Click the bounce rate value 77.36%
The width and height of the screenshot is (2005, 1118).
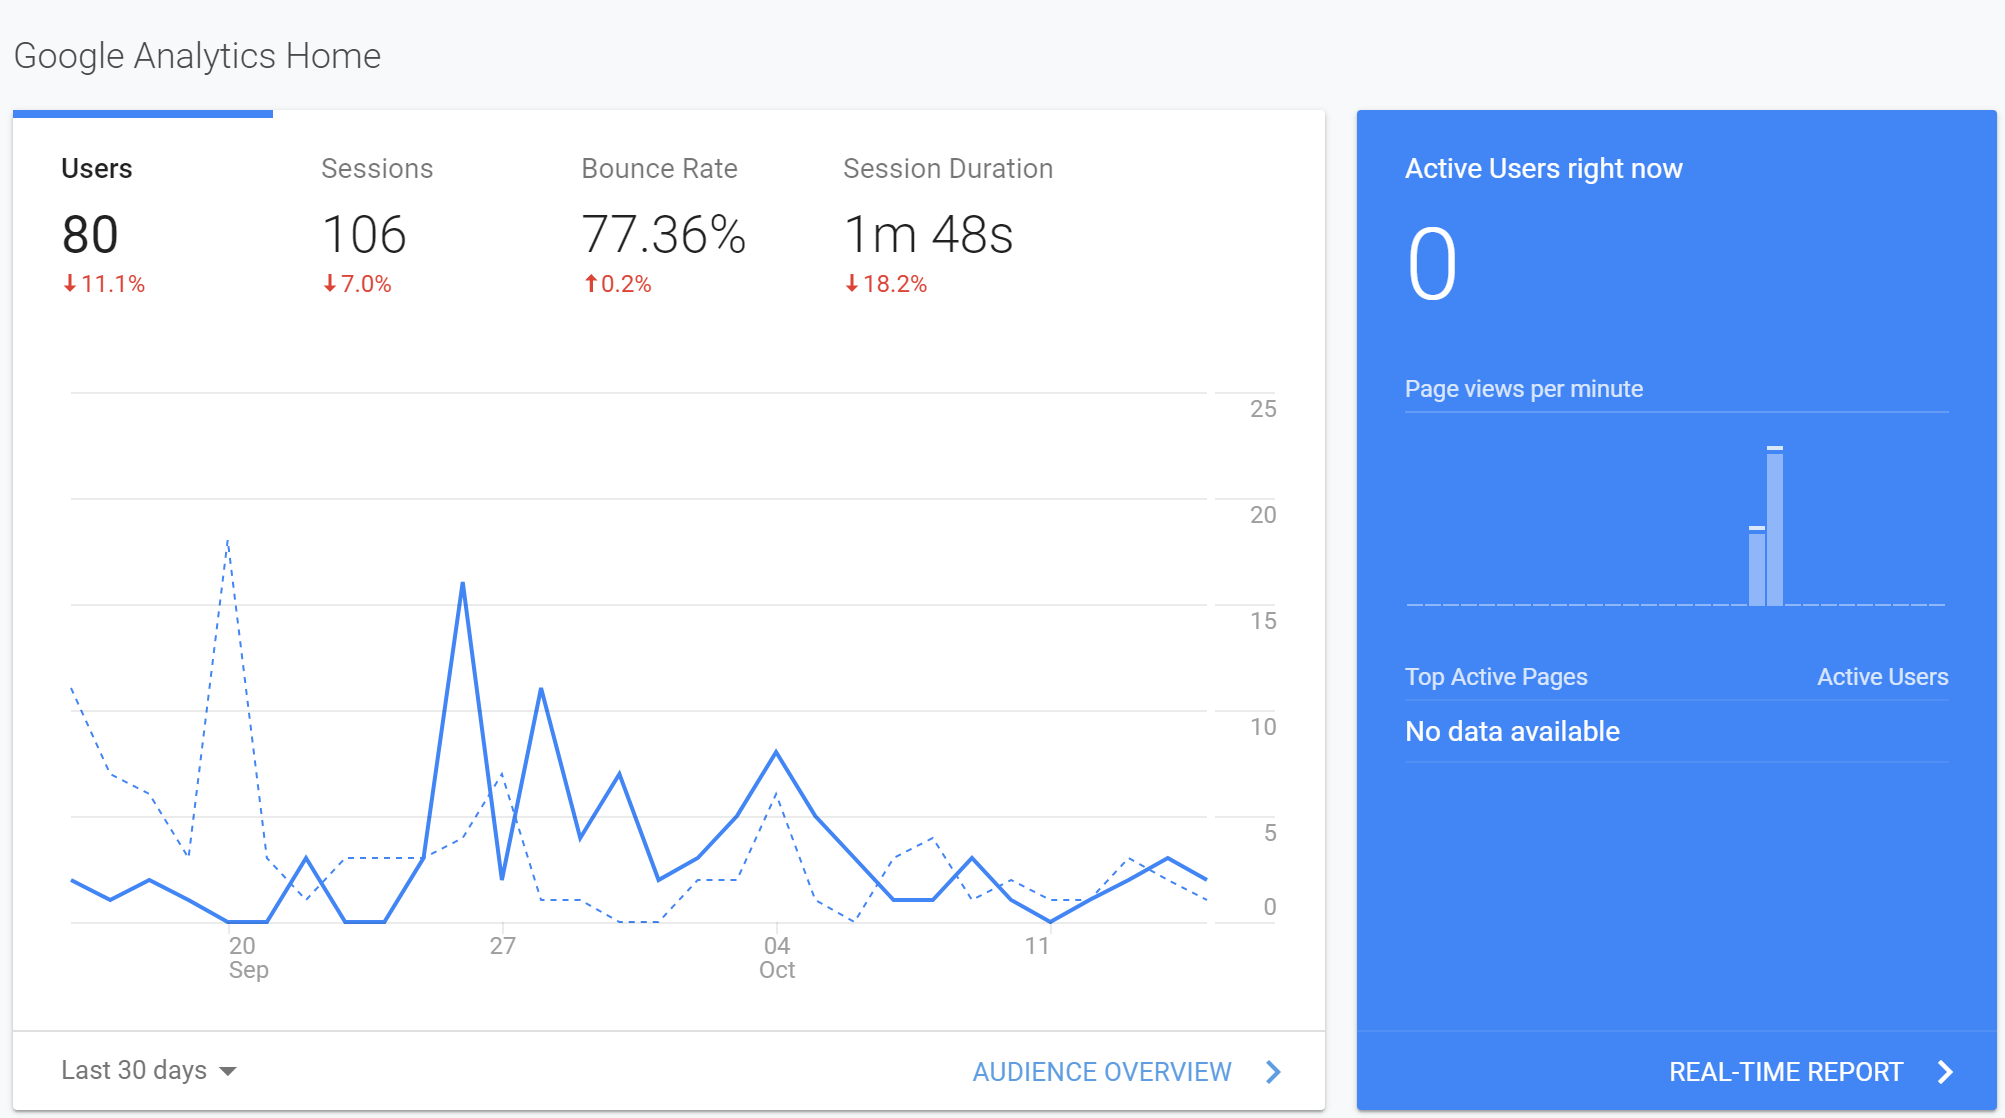tap(664, 235)
